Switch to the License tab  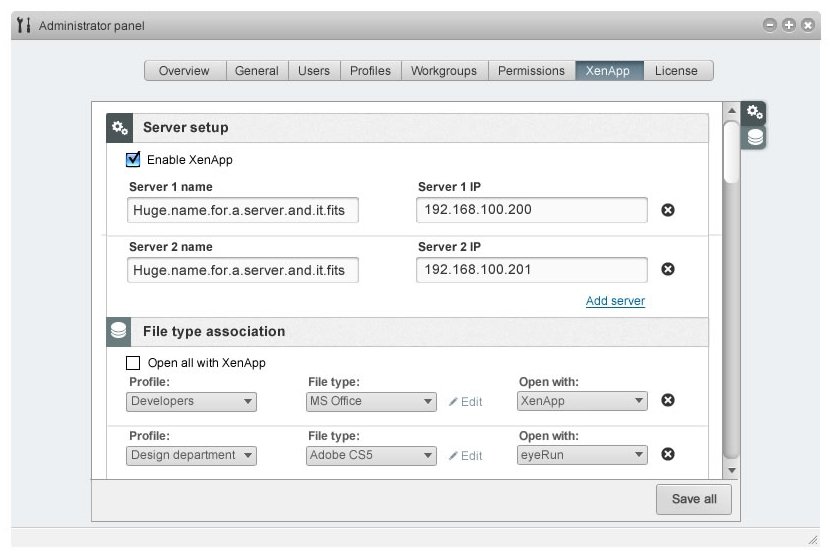click(x=677, y=70)
